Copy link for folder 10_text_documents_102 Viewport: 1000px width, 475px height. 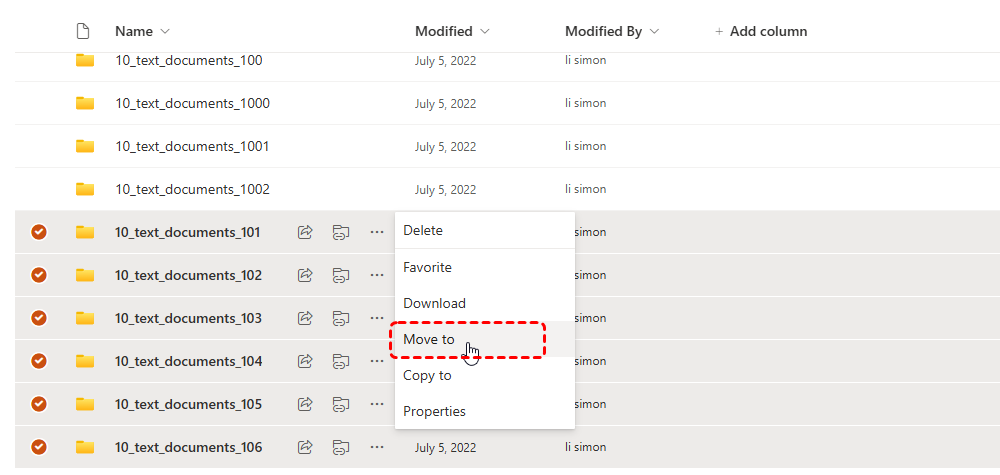(x=341, y=275)
